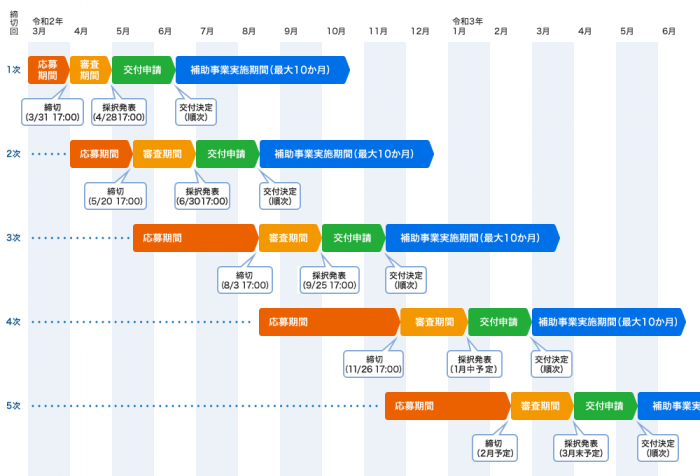The image size is (700, 476).
Task: Click the 11月 month header
Action: [377, 32]
